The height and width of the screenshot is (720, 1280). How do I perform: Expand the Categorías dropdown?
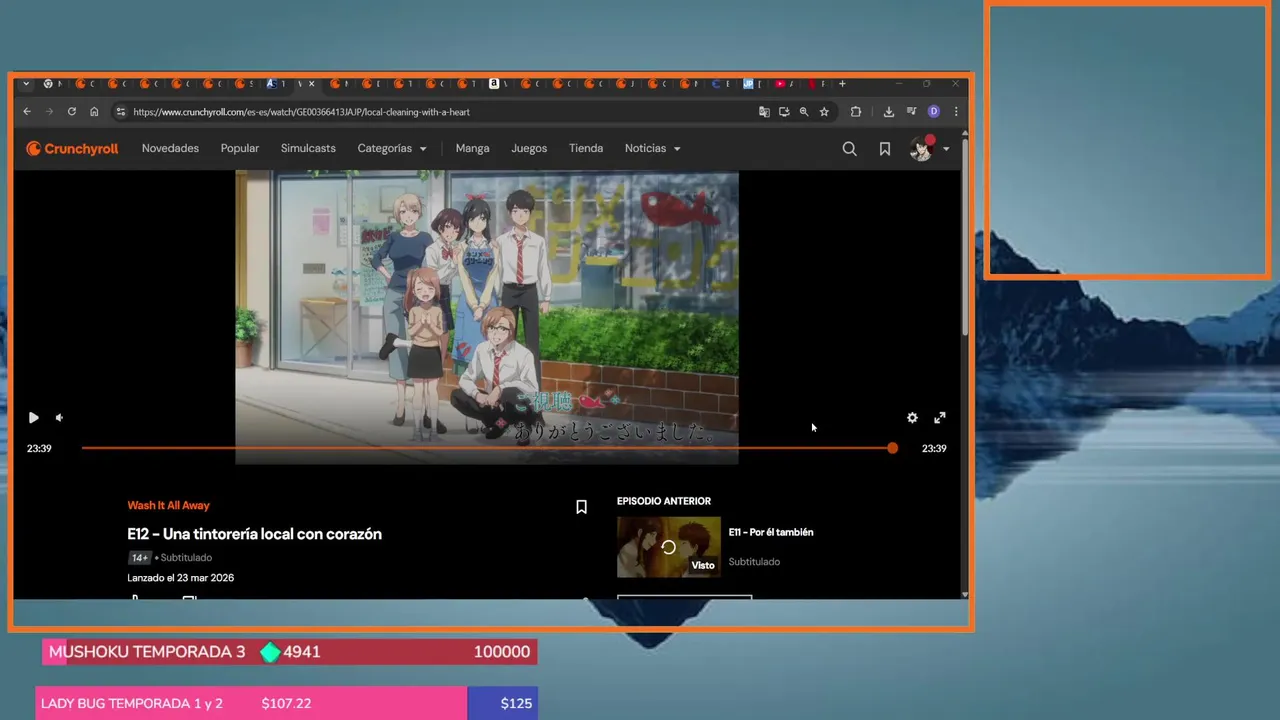392,148
